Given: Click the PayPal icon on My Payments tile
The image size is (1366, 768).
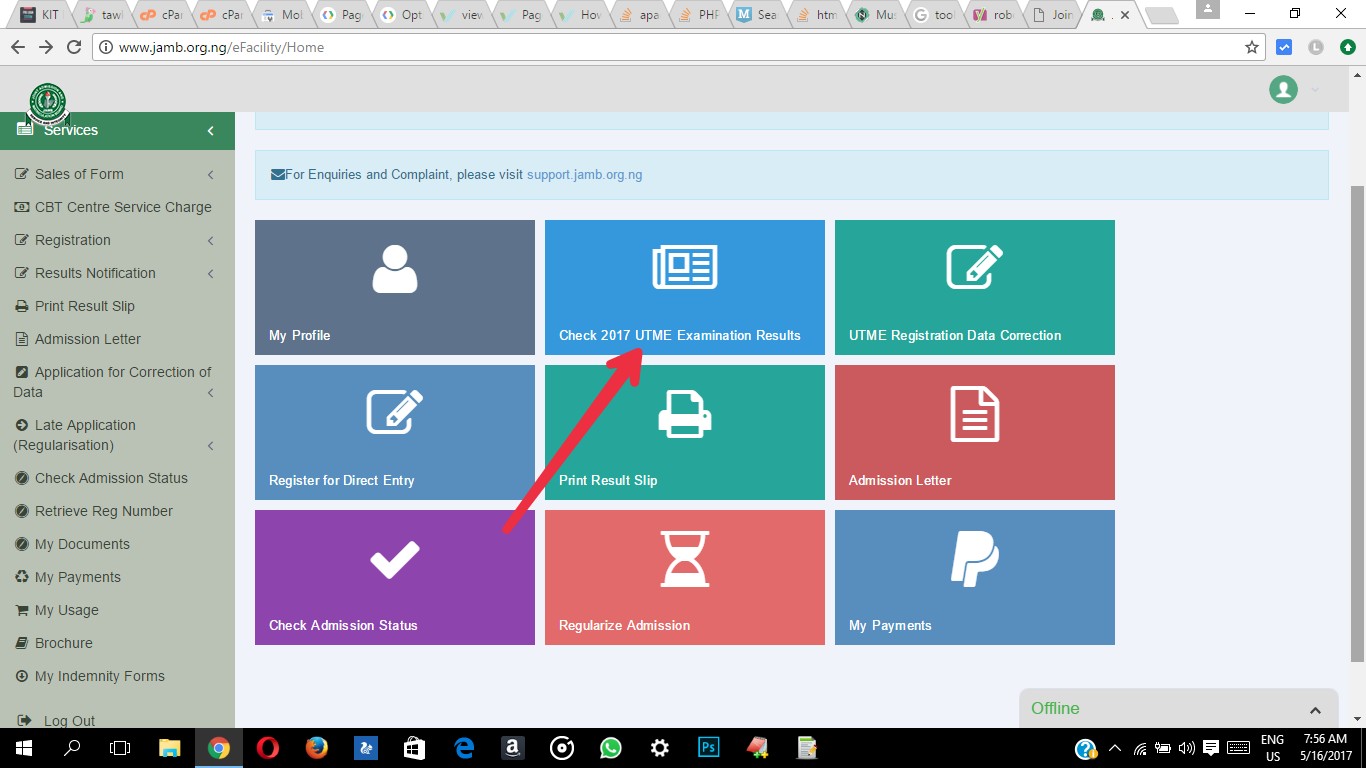Looking at the screenshot, I should [x=975, y=559].
